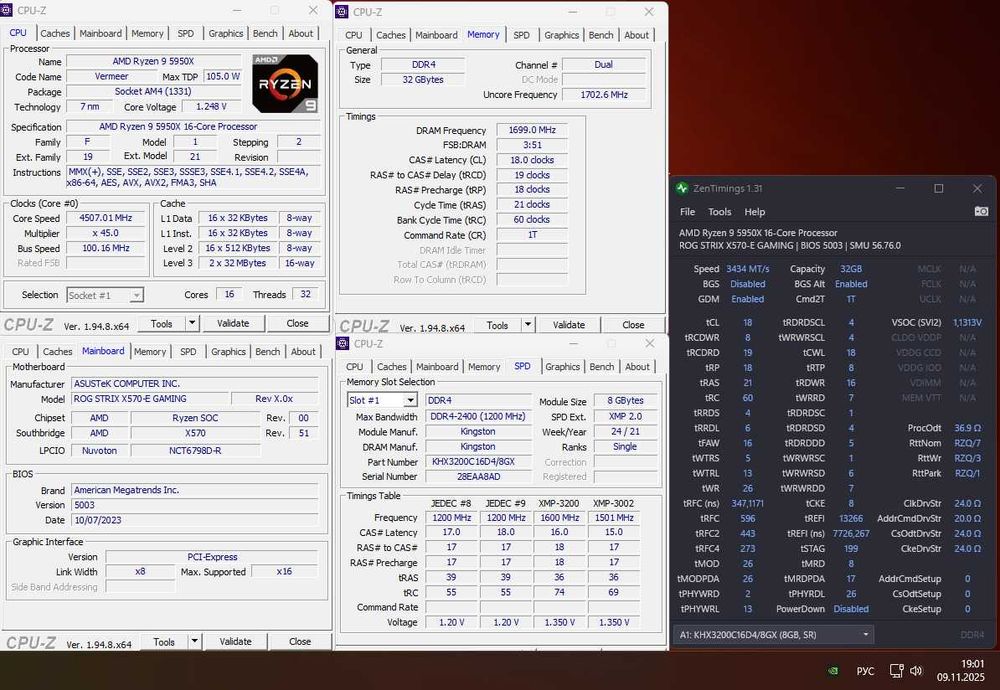Open the SPD tab in CPU window

[186, 33]
